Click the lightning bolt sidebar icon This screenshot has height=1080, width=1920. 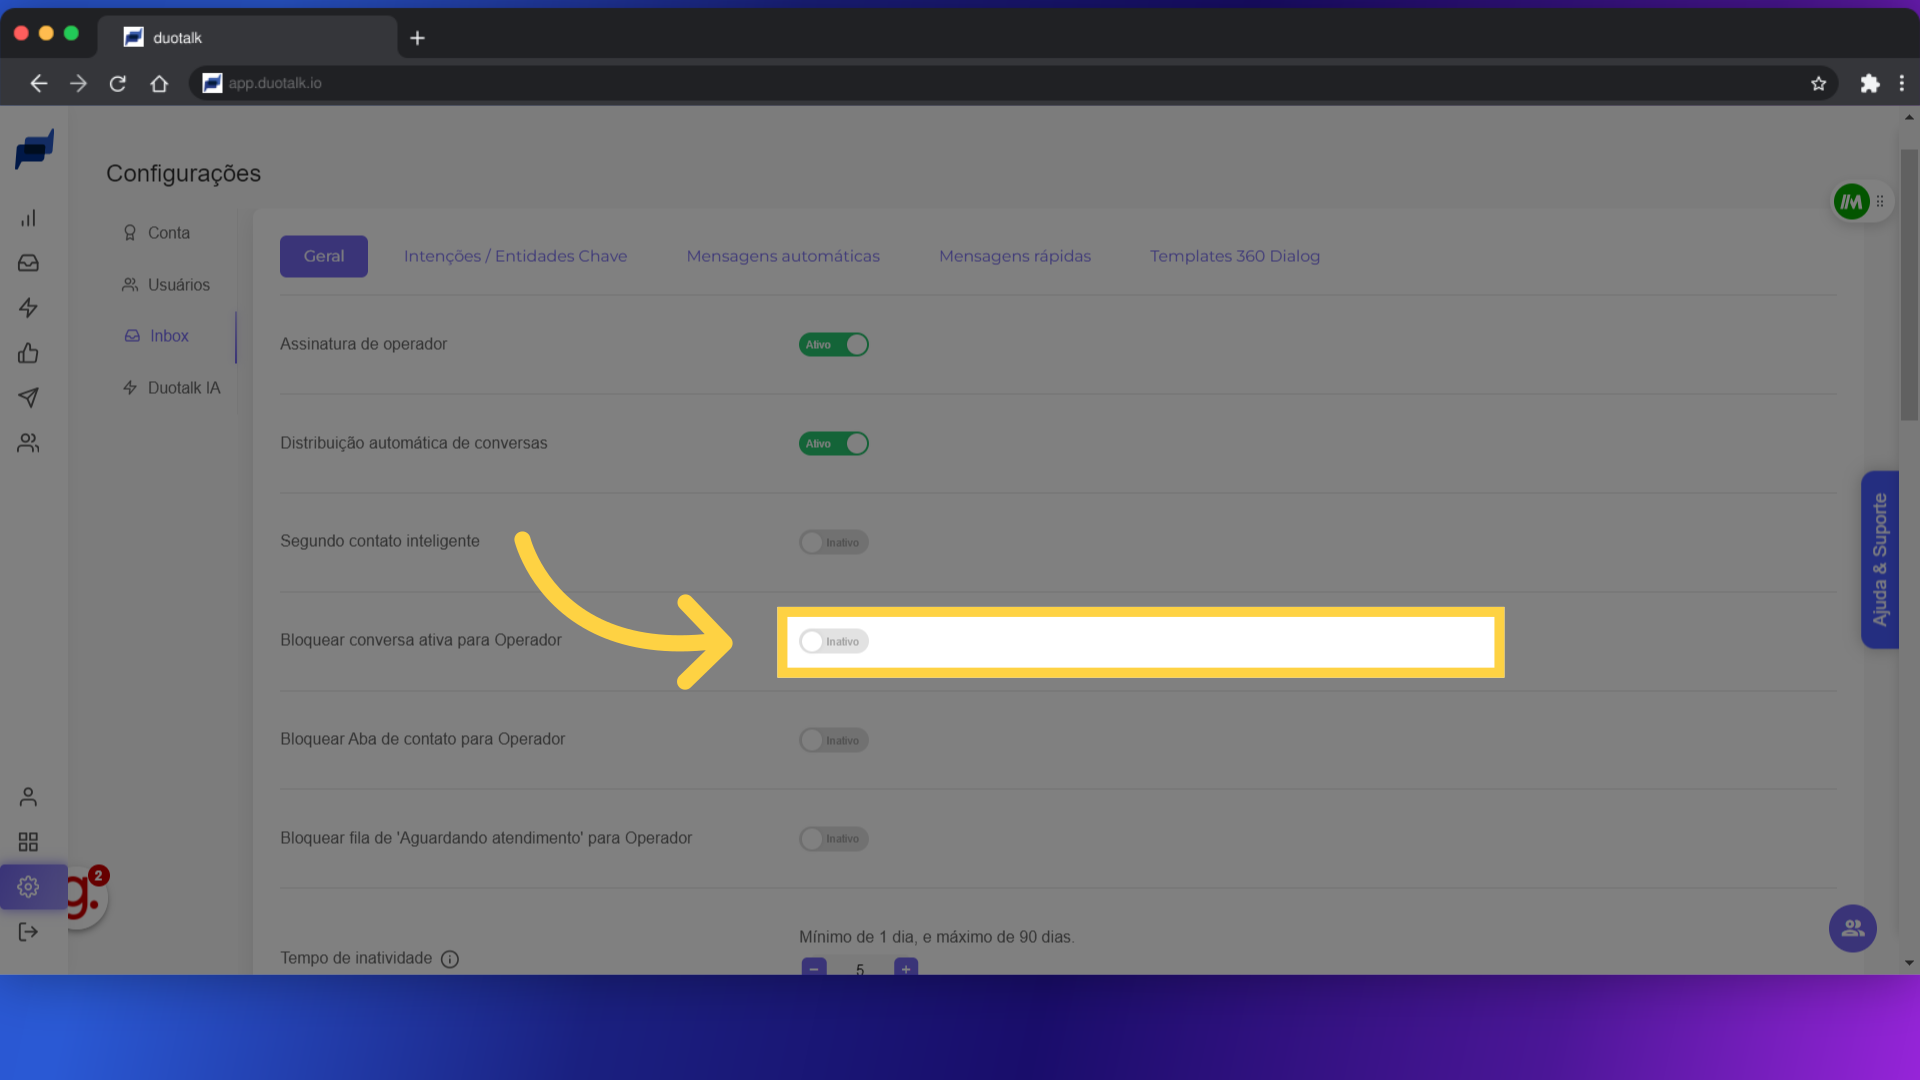pos(28,308)
